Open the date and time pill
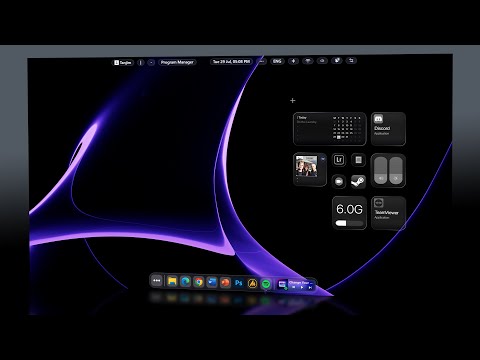The height and width of the screenshot is (360, 480). (x=231, y=62)
